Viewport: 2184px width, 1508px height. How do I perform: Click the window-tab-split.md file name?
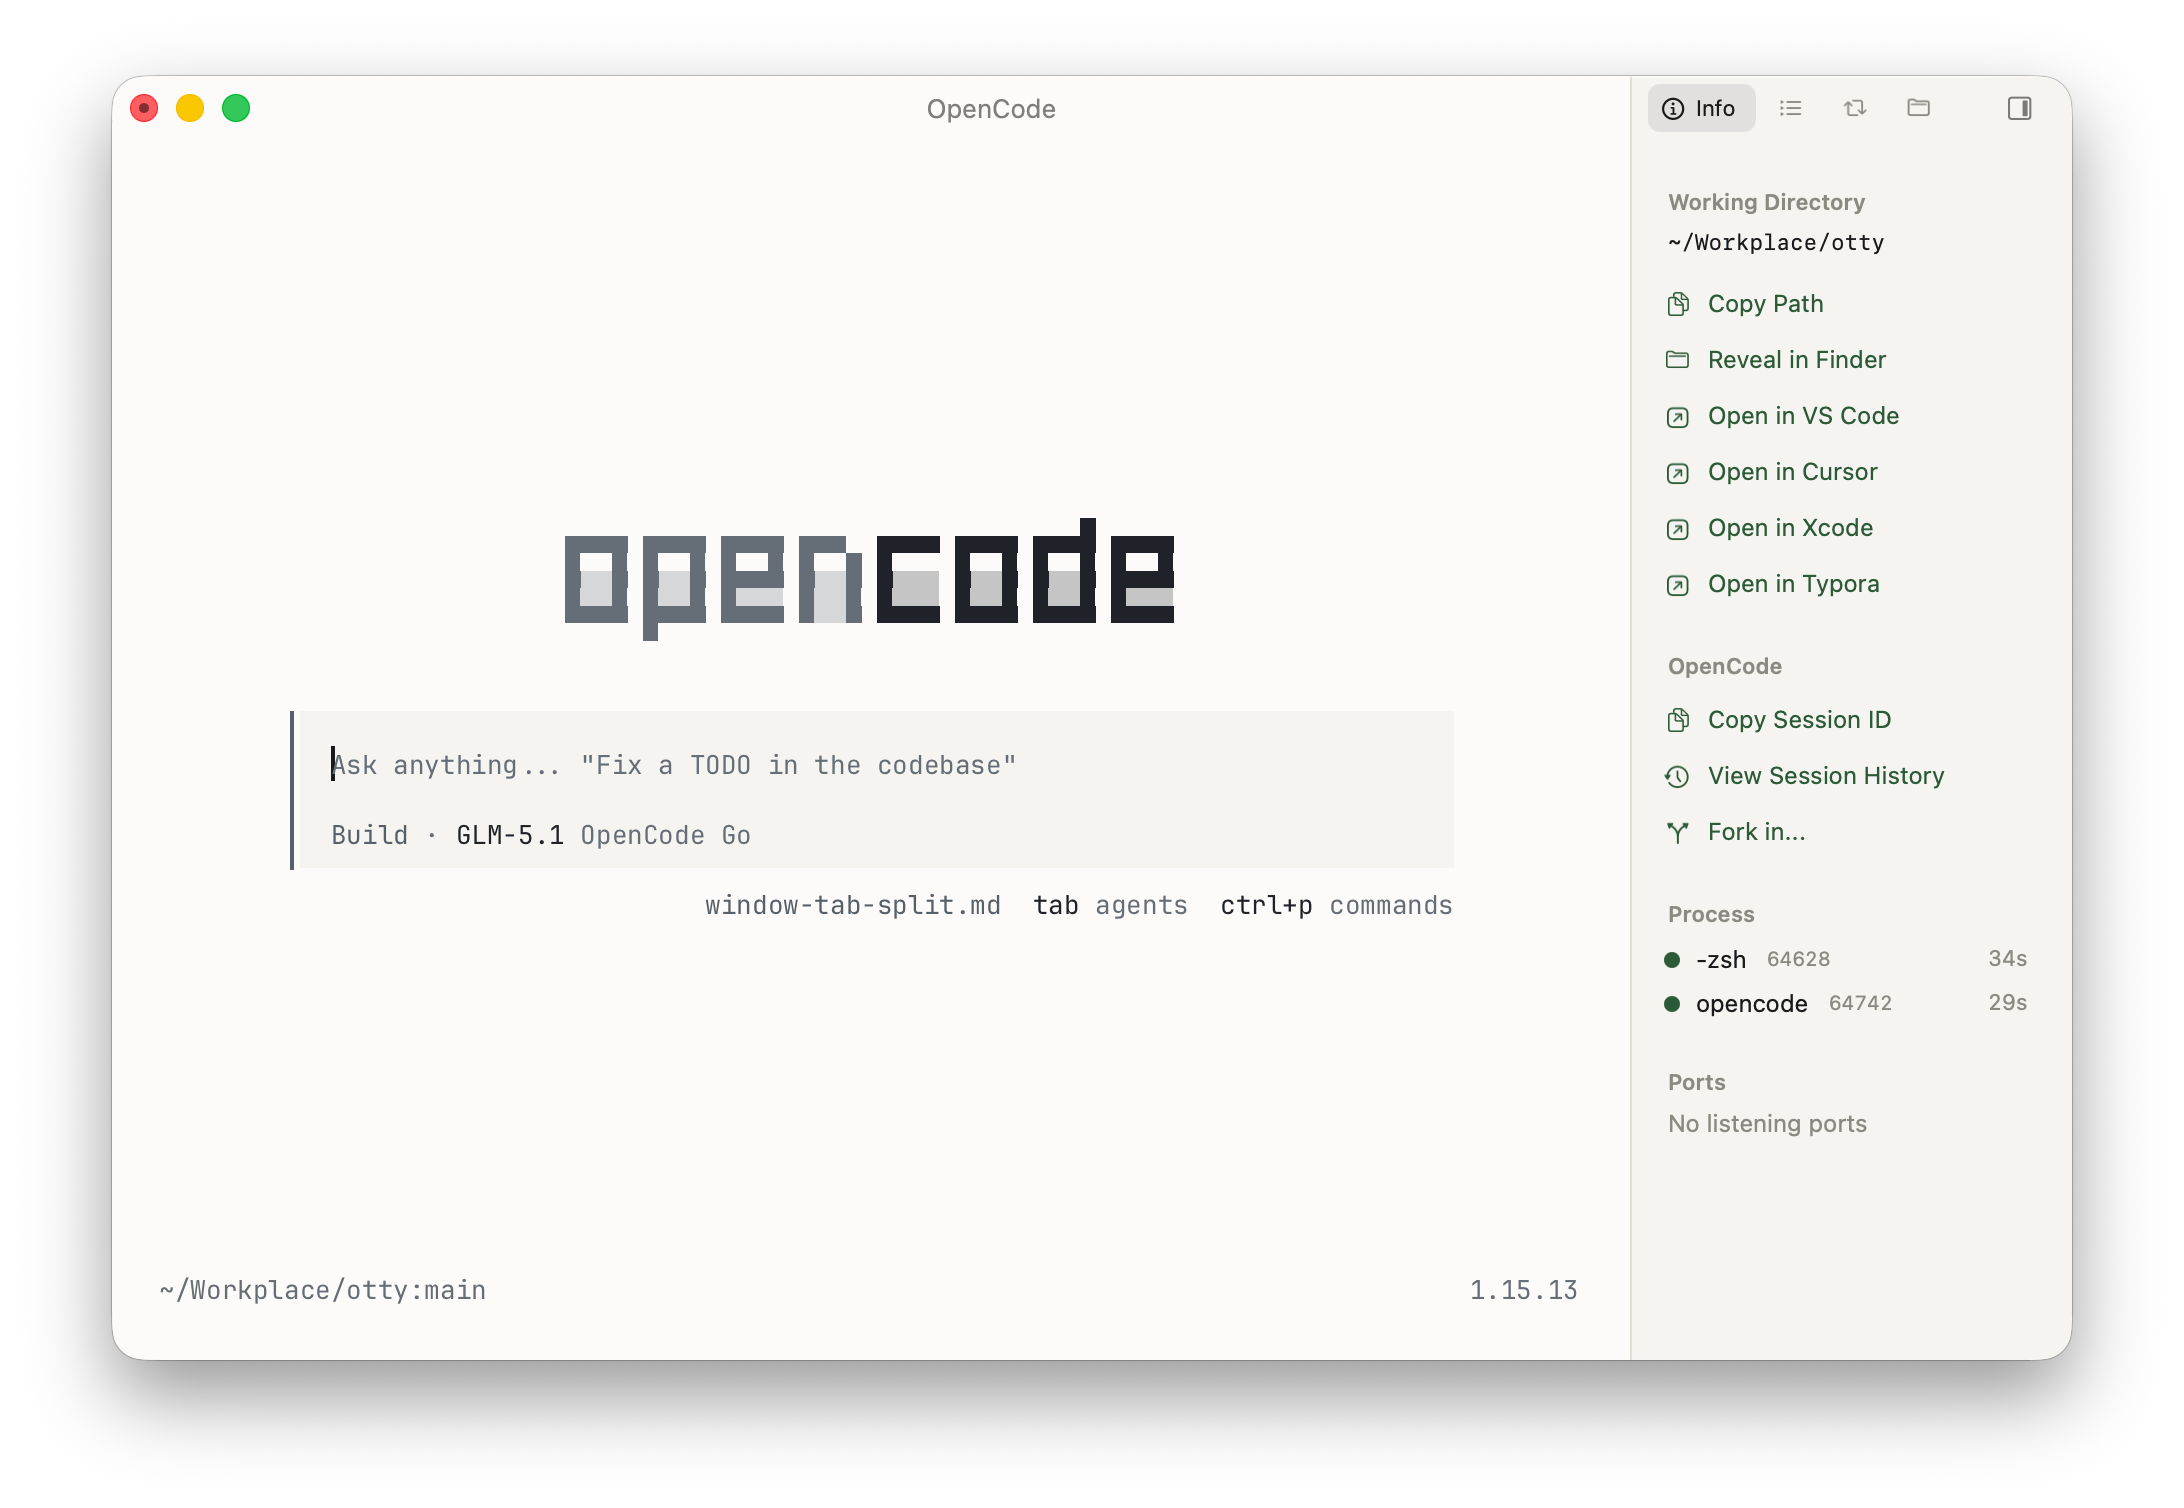tap(852, 906)
